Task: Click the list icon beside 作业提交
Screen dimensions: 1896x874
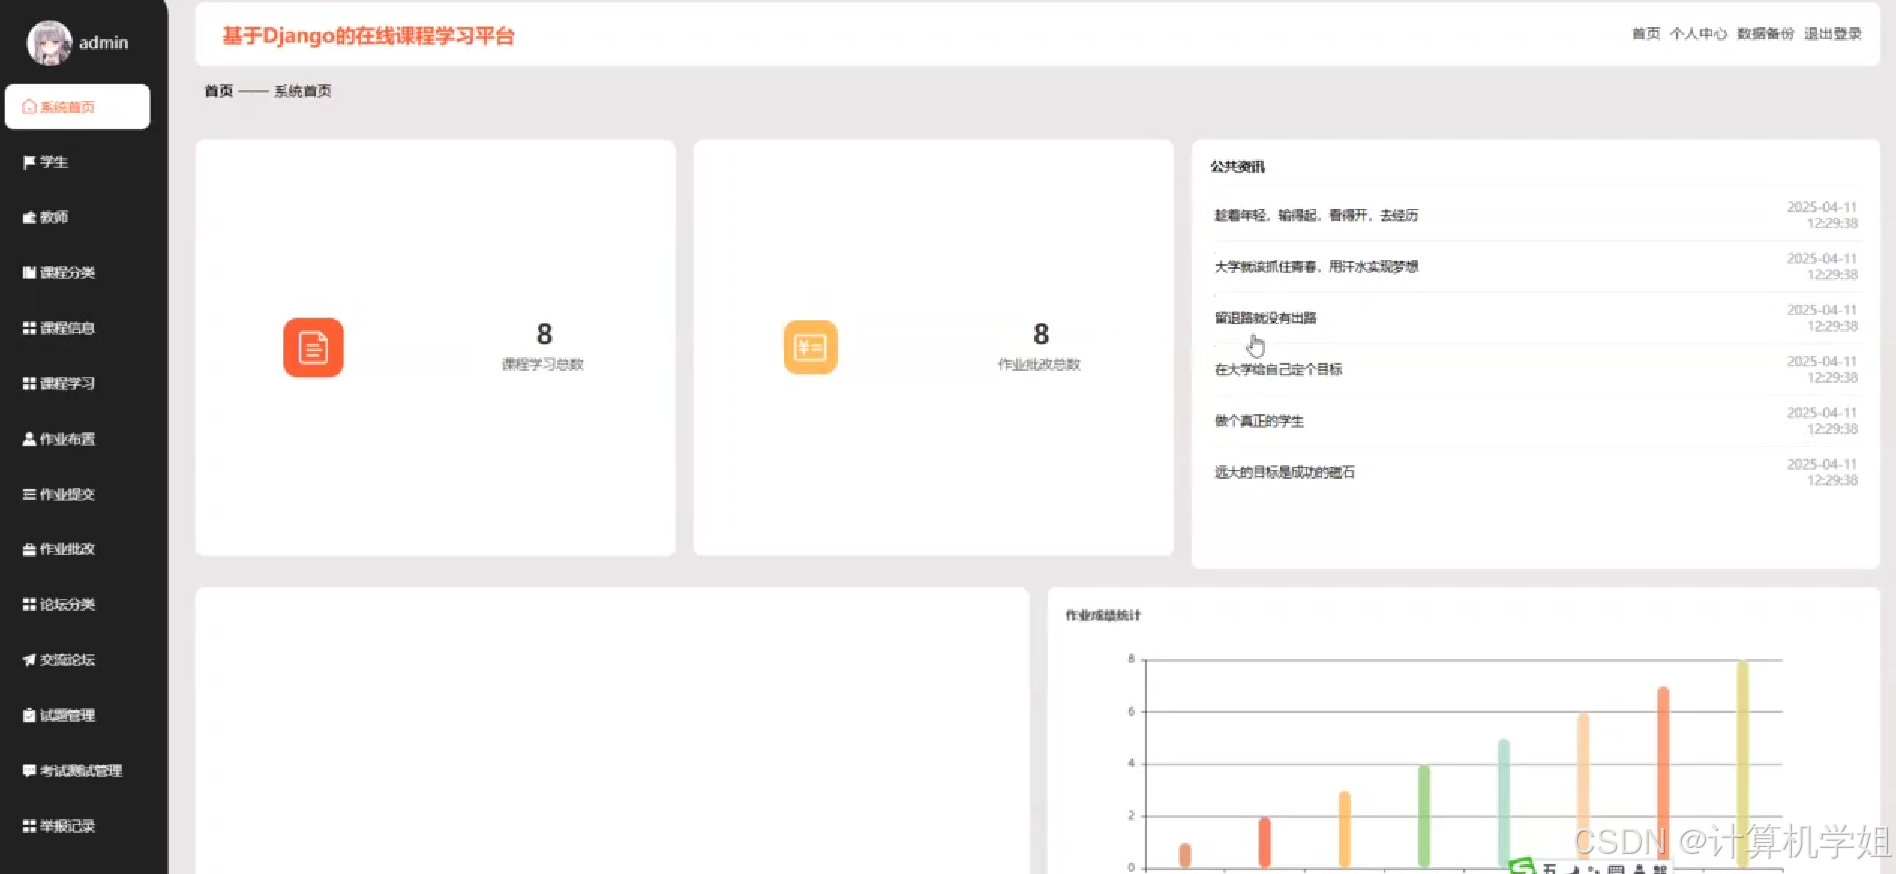Action: pyautogui.click(x=29, y=494)
